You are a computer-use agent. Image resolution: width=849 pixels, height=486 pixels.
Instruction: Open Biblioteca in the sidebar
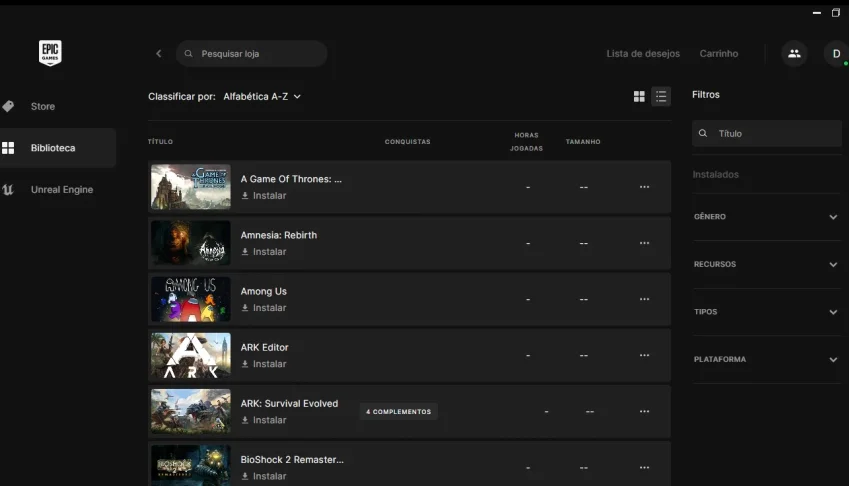[58, 148]
